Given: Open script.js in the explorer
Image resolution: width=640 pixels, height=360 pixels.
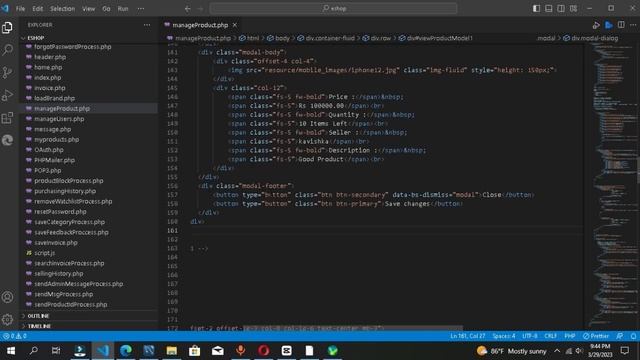Looking at the screenshot, I should (44, 253).
